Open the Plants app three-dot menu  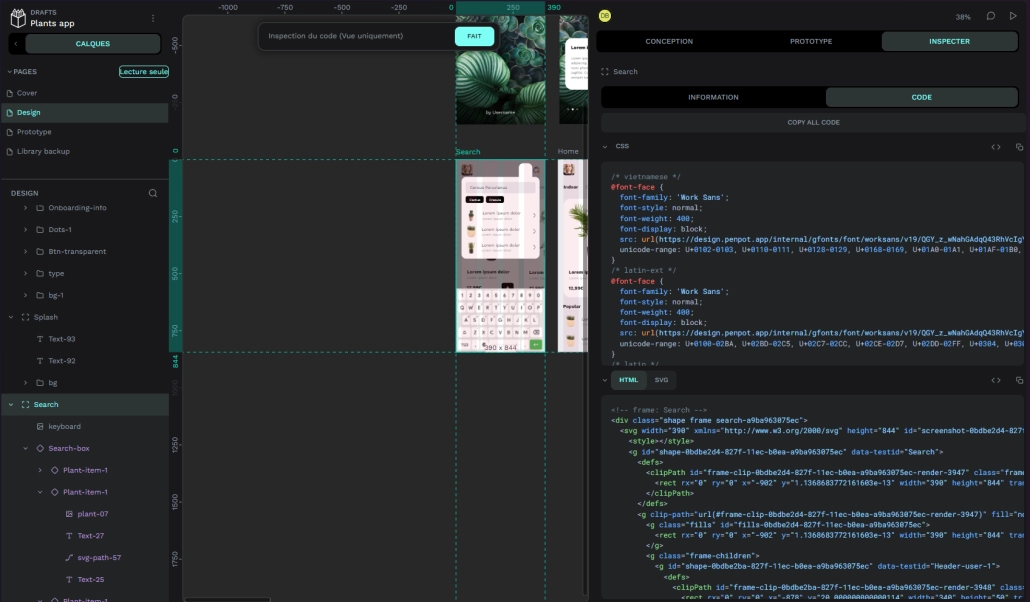click(153, 18)
